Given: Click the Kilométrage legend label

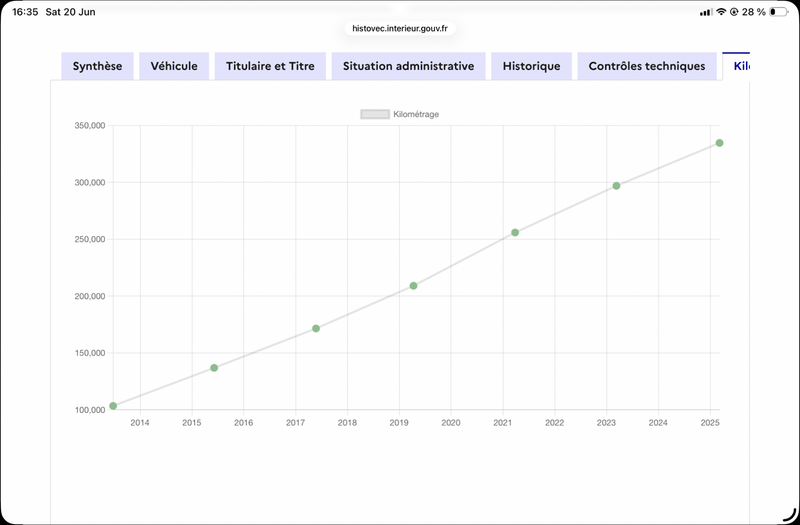Looking at the screenshot, I should point(416,114).
